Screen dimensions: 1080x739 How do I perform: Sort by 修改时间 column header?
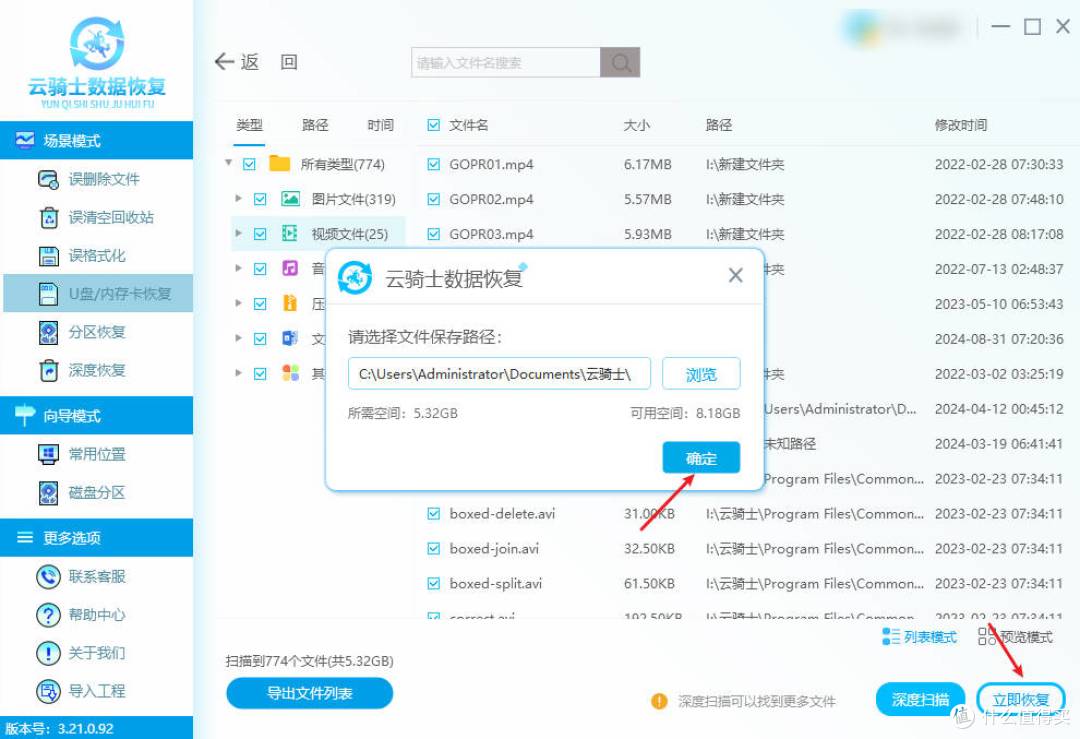[961, 125]
